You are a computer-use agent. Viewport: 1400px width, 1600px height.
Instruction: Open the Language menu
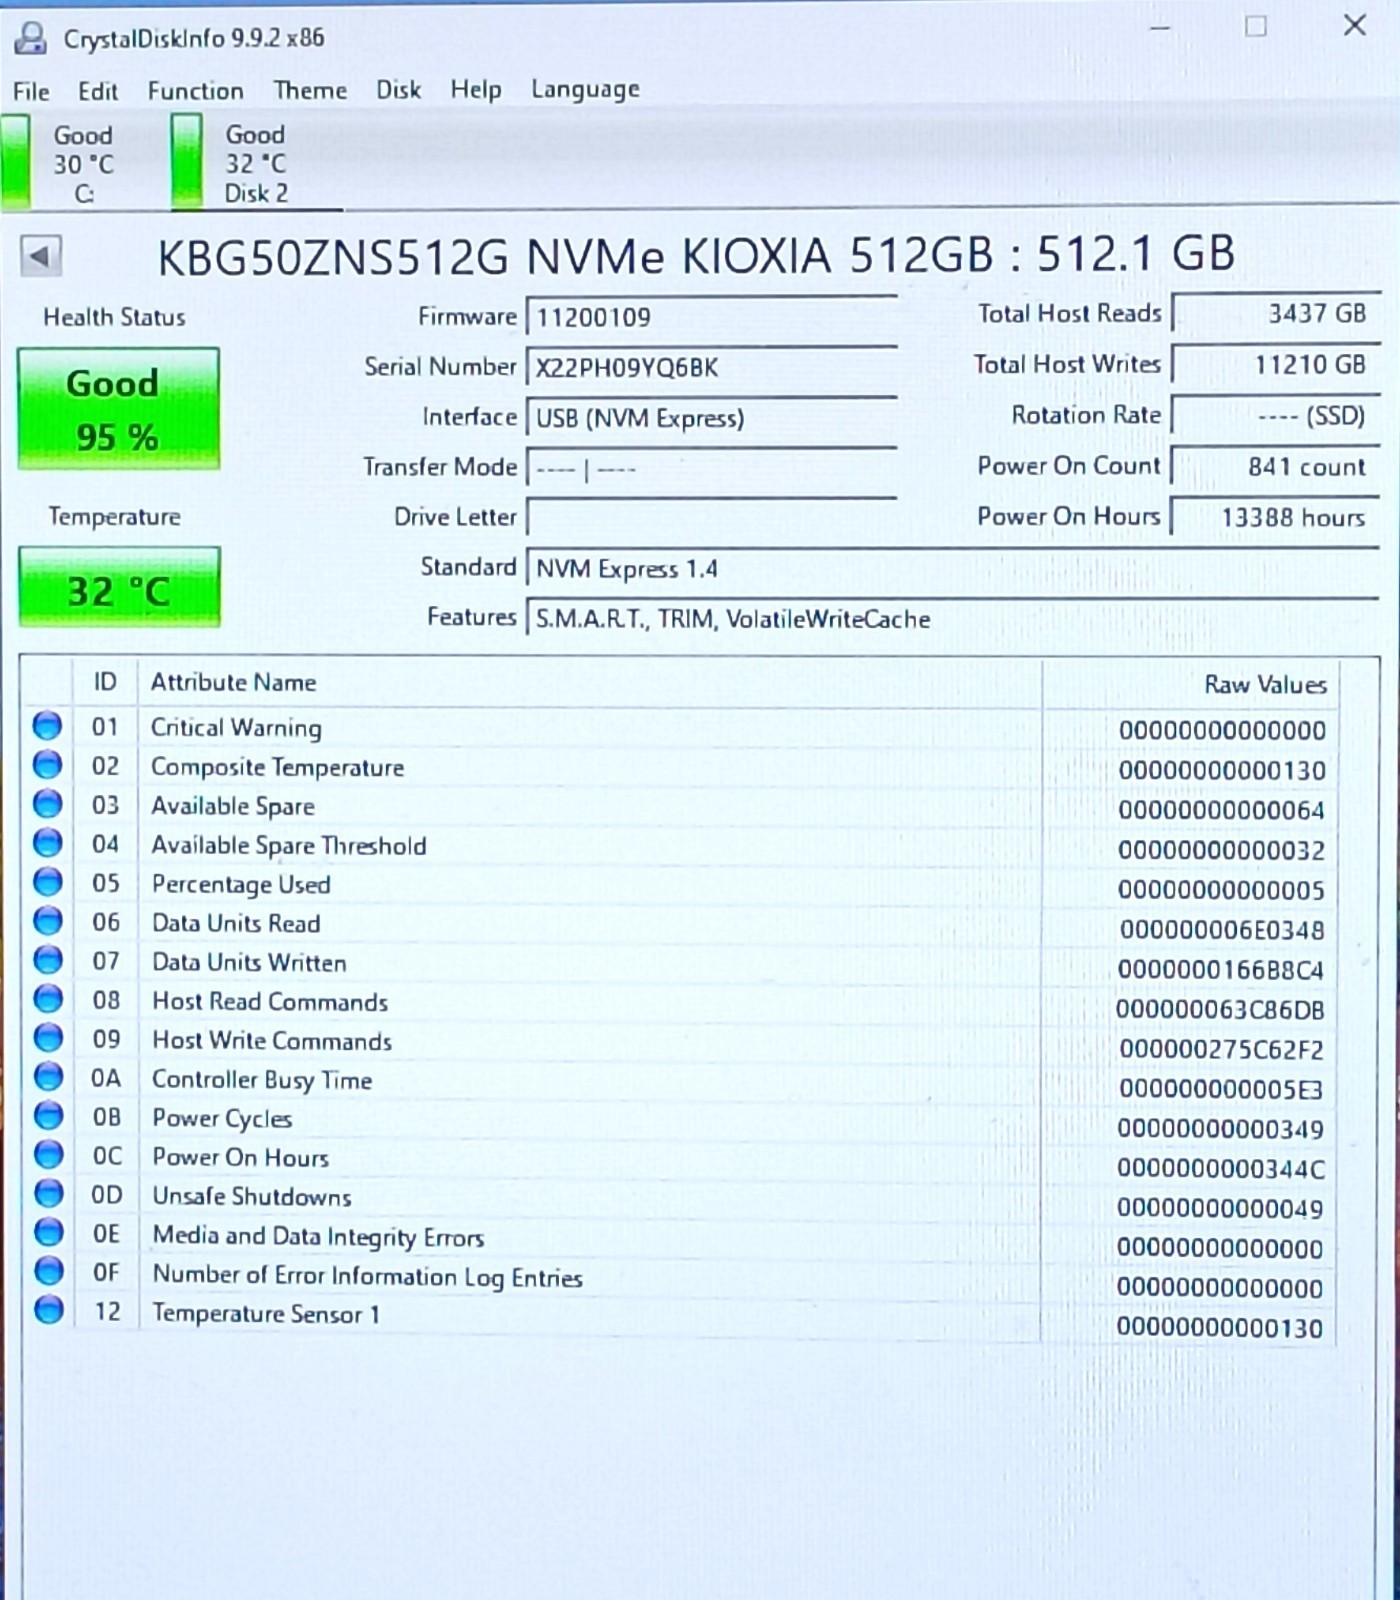[x=585, y=90]
